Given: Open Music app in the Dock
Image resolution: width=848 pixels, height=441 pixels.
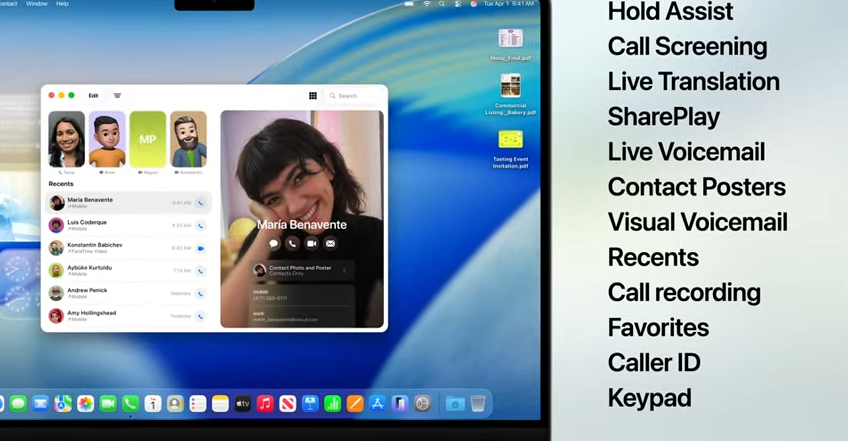Looking at the screenshot, I should [x=265, y=404].
